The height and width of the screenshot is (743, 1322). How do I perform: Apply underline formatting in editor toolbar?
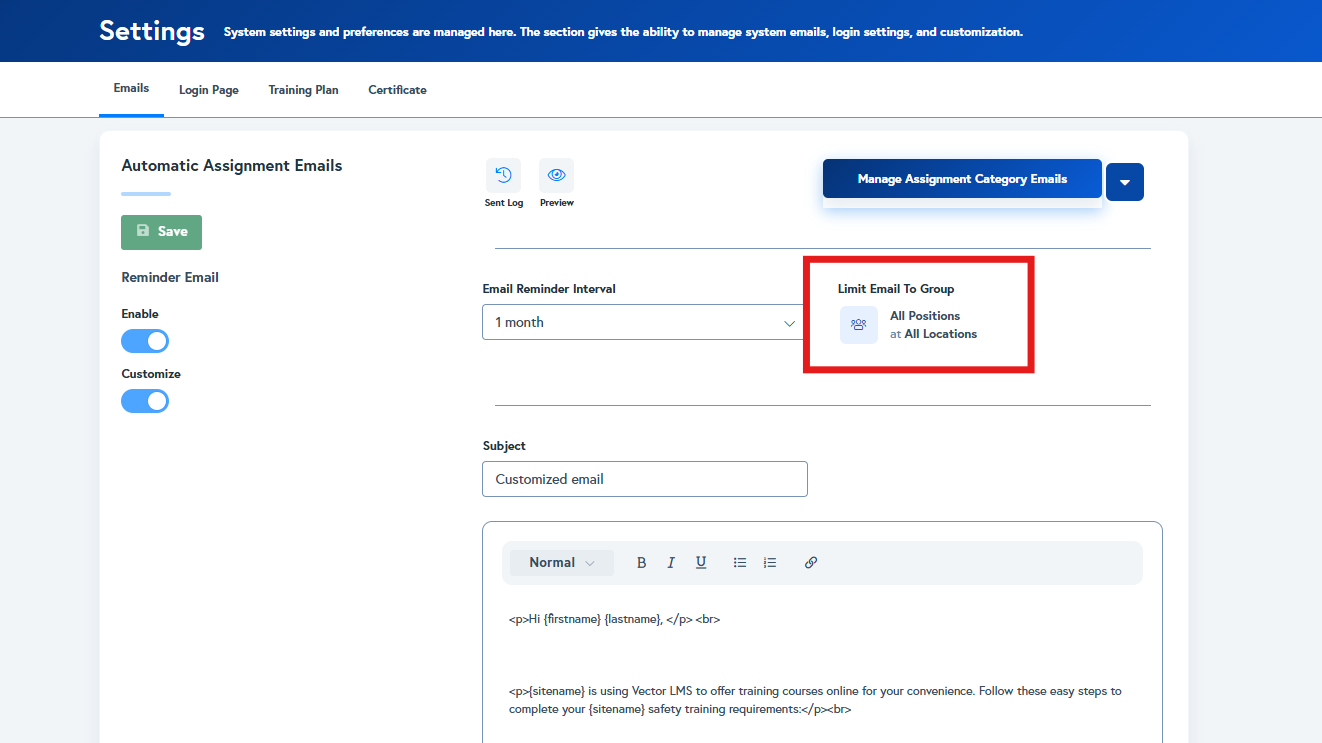701,563
